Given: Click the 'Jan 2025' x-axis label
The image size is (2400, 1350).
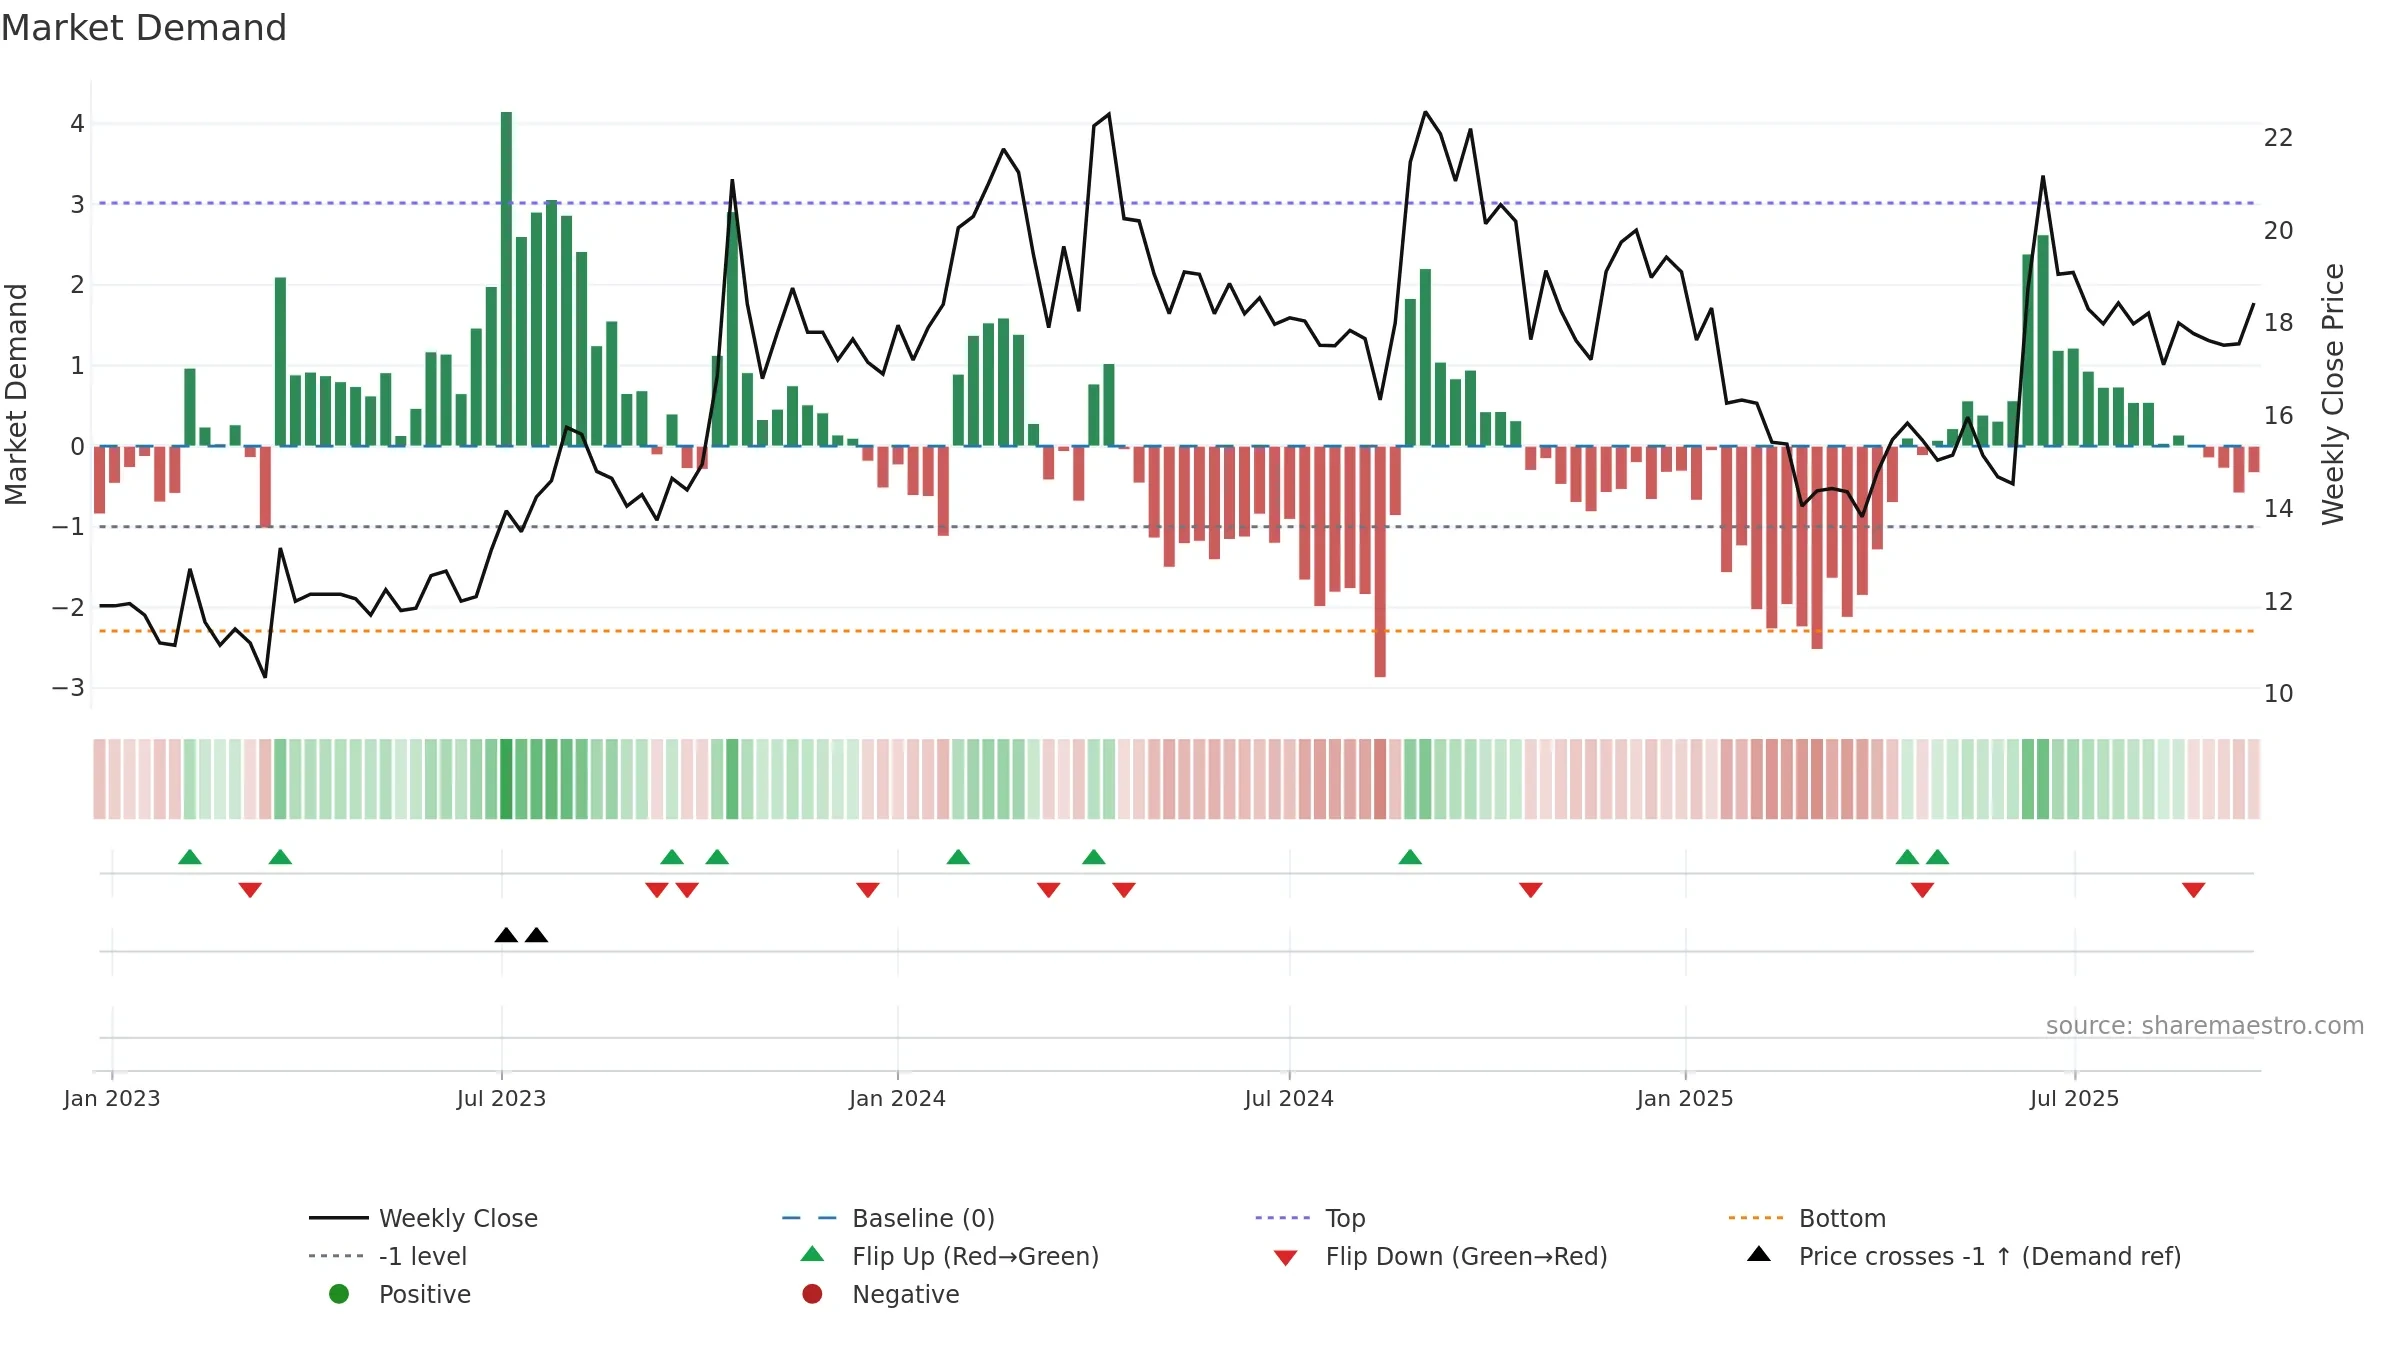Looking at the screenshot, I should pos(1685,1098).
